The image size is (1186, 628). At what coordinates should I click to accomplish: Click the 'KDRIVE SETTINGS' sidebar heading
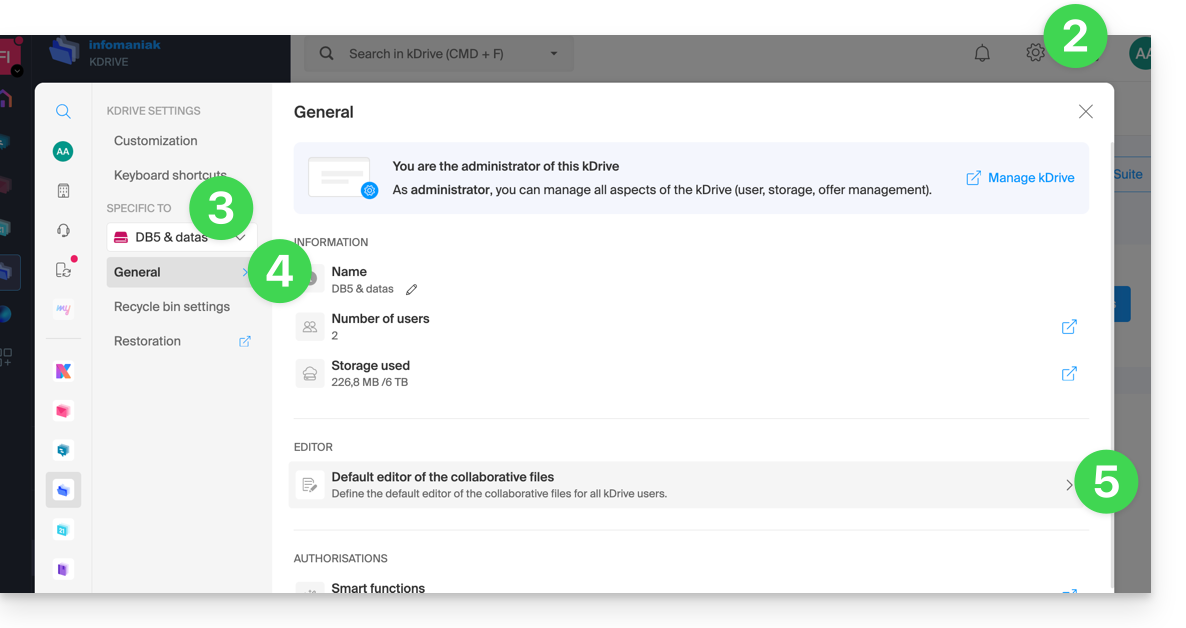coord(154,110)
